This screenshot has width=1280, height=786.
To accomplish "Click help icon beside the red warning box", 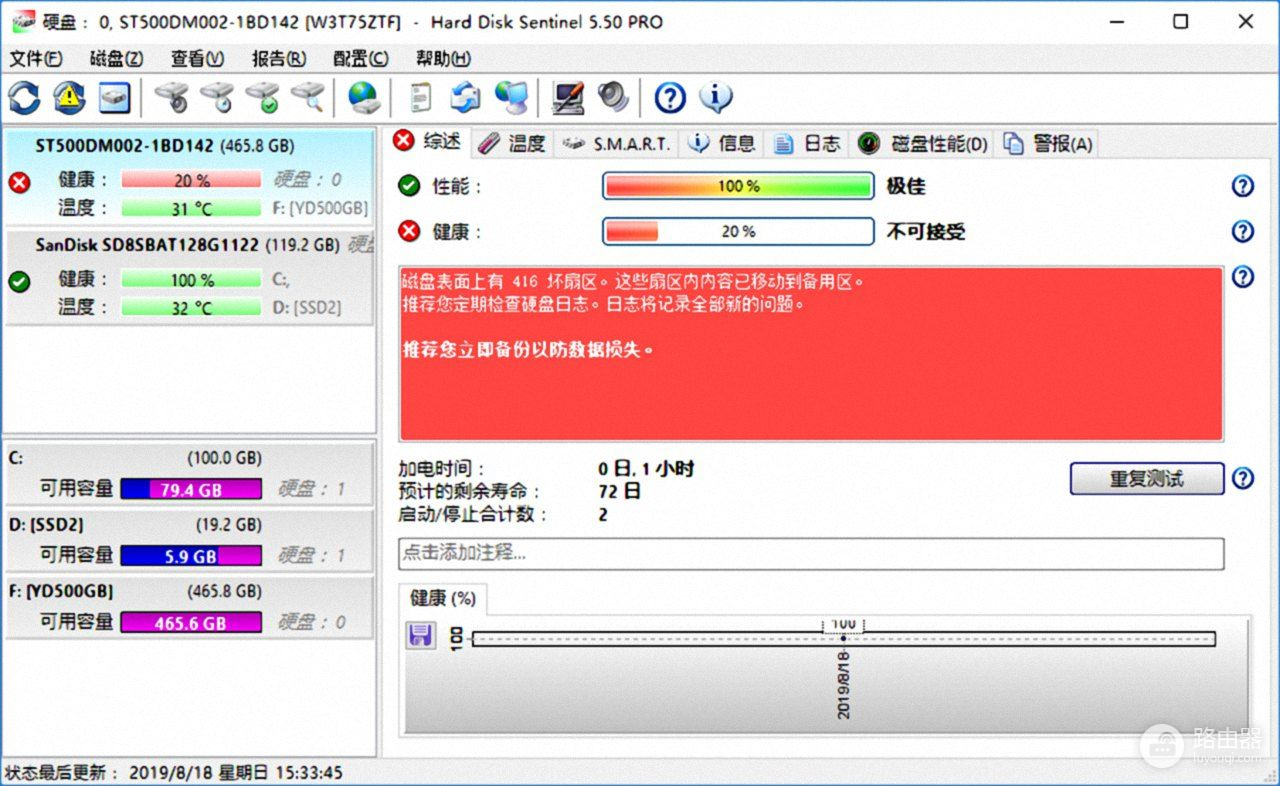I will point(1243,277).
